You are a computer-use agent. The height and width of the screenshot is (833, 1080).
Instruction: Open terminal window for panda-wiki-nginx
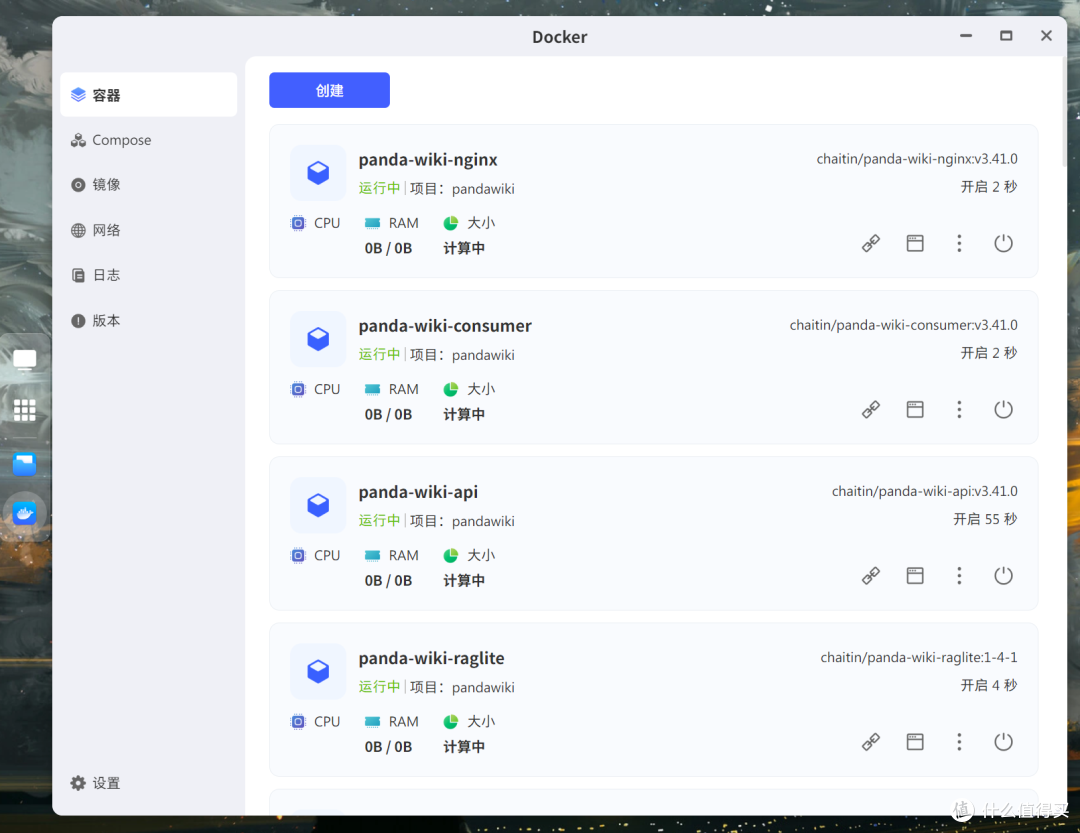click(x=915, y=243)
